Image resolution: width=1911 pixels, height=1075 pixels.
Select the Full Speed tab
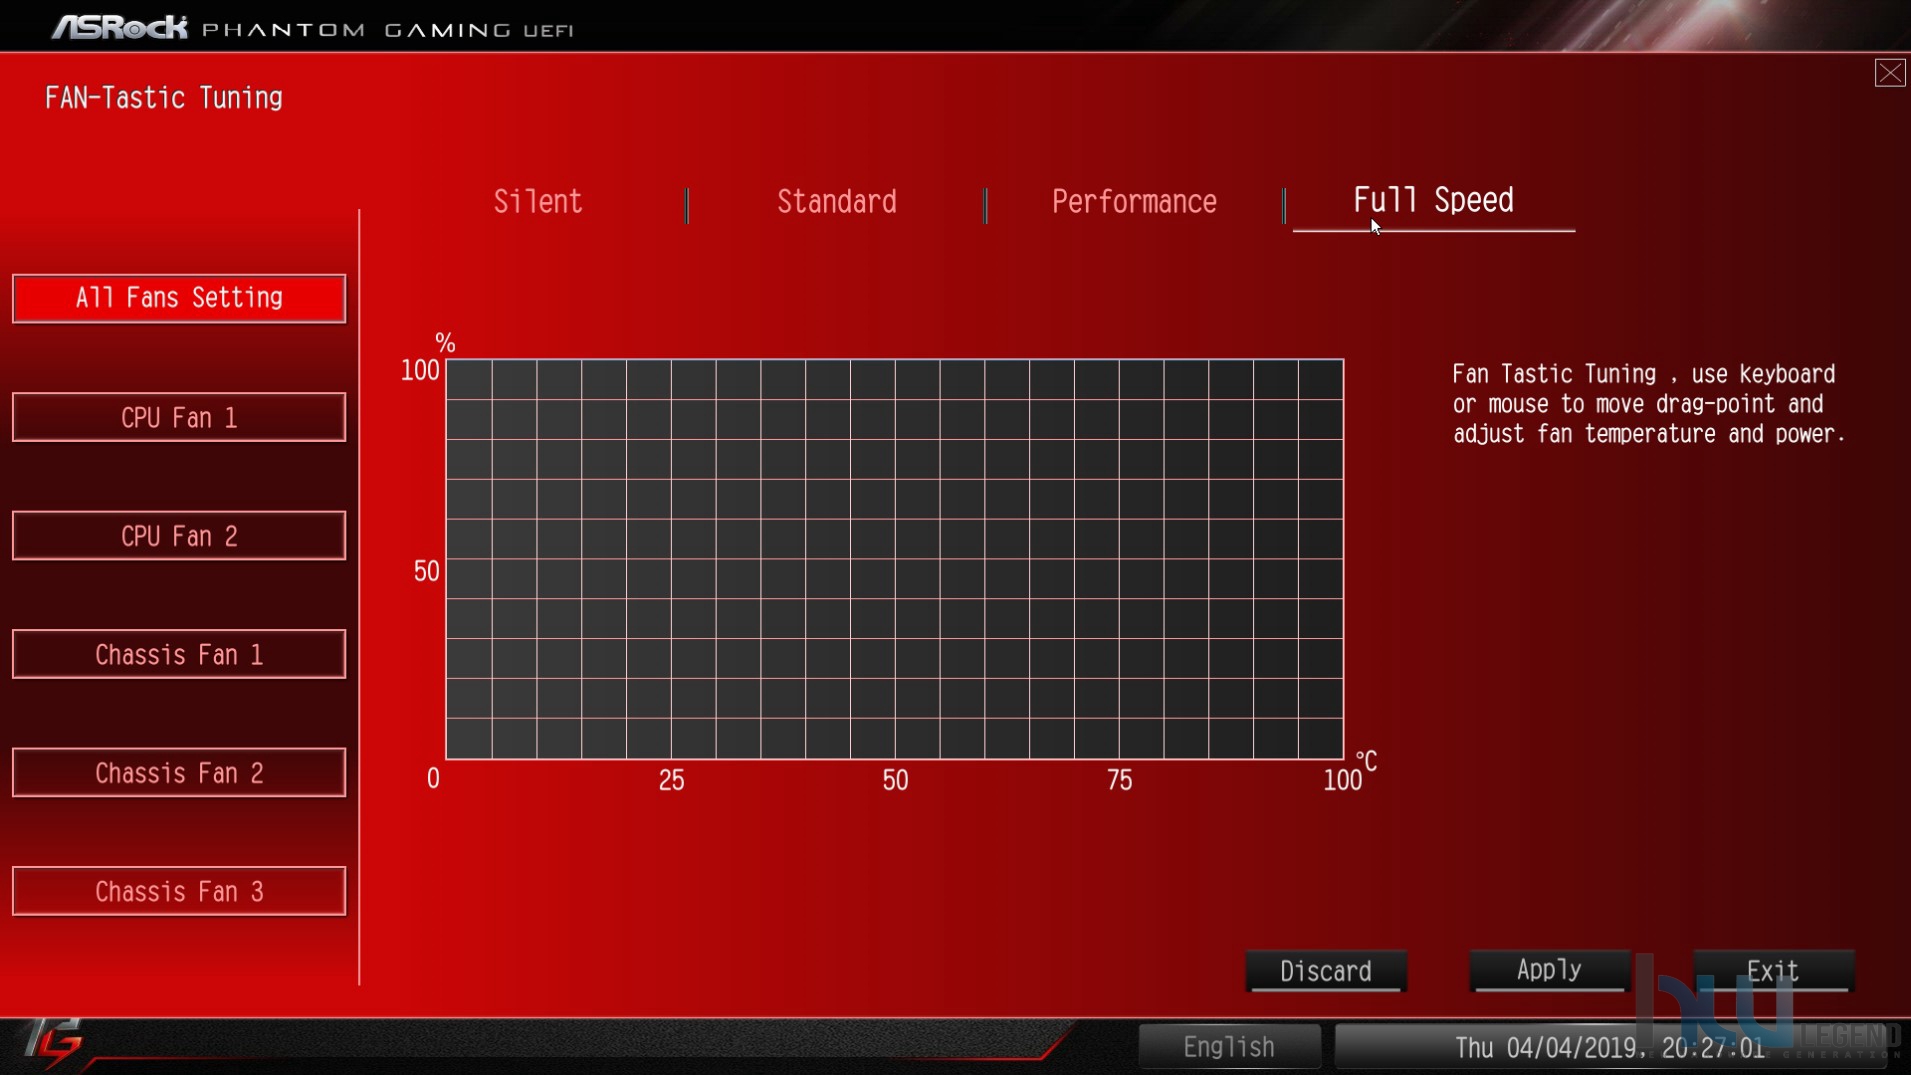point(1433,201)
